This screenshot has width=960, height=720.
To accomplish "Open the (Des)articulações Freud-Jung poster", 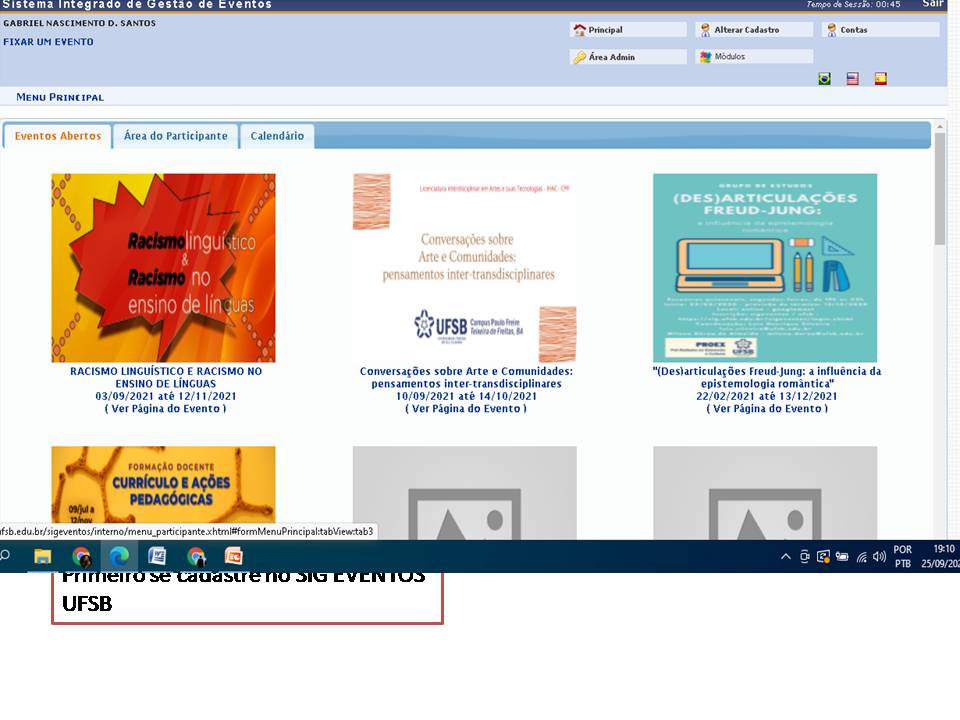I will [765, 268].
